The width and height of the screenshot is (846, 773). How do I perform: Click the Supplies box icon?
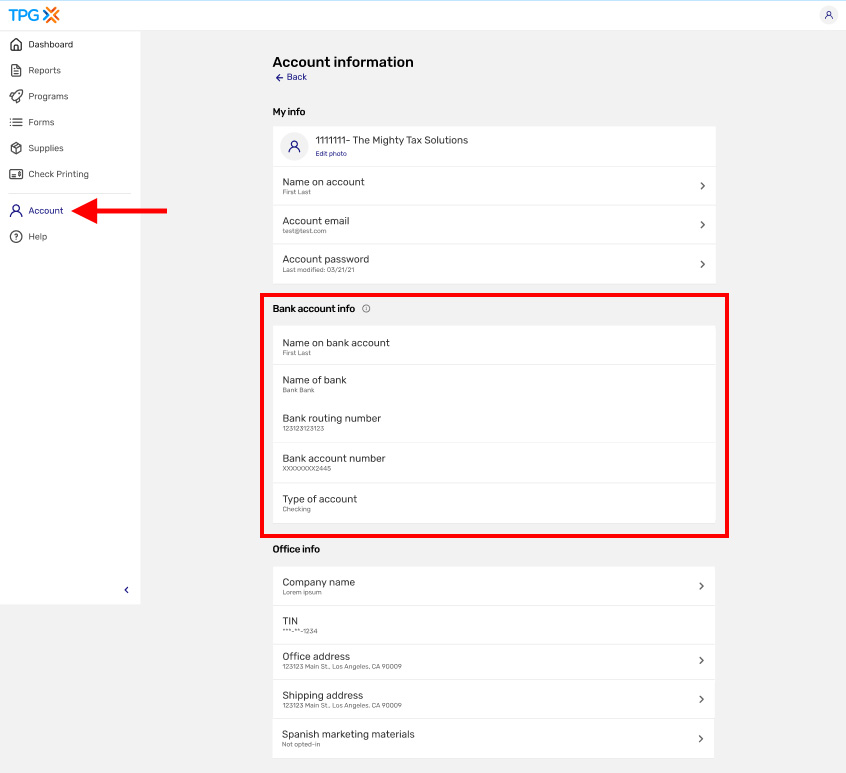point(16,148)
